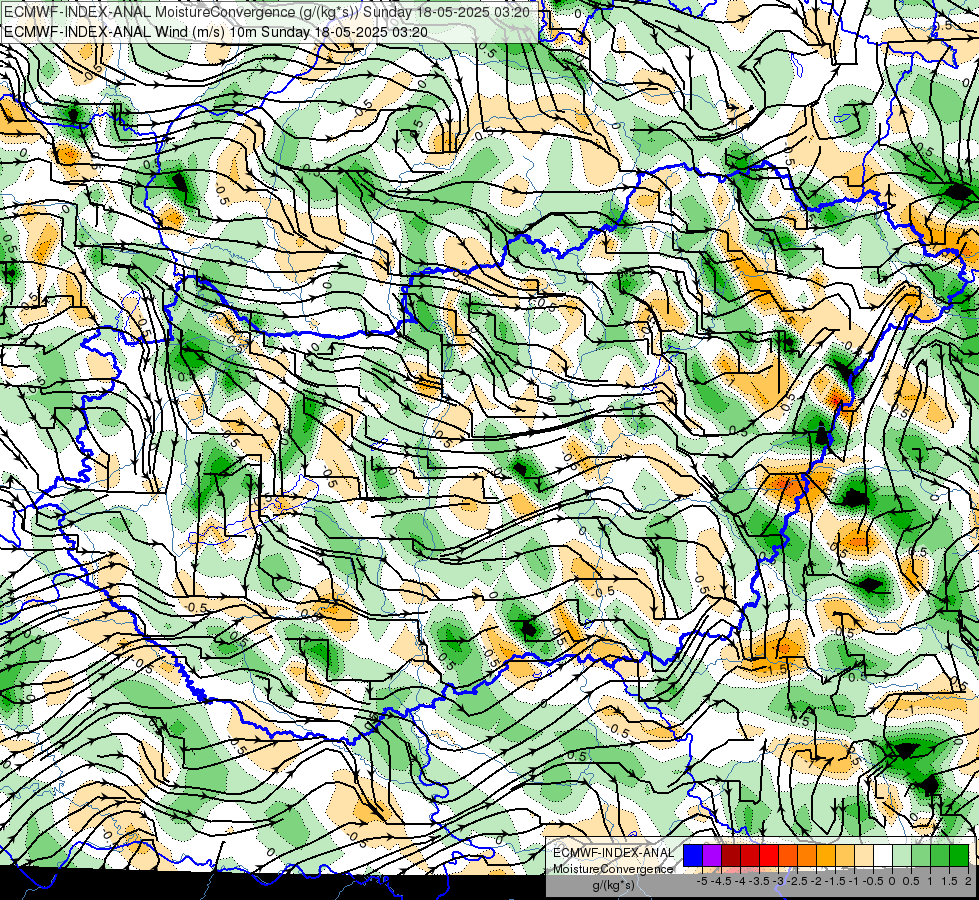Click the darkest green swatch between 1.5 and 2

tap(959, 855)
